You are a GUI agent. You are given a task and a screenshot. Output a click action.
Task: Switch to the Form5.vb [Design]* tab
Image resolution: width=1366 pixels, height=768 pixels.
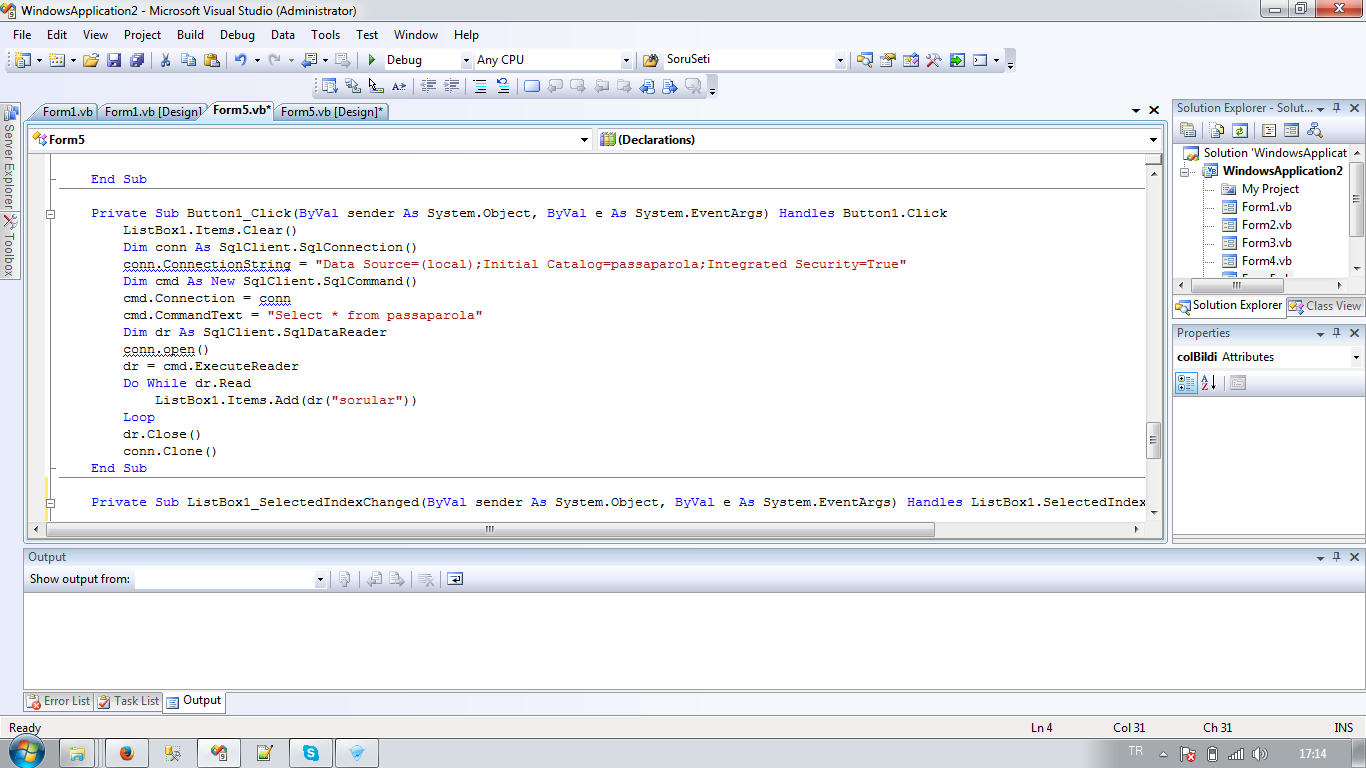pos(331,112)
